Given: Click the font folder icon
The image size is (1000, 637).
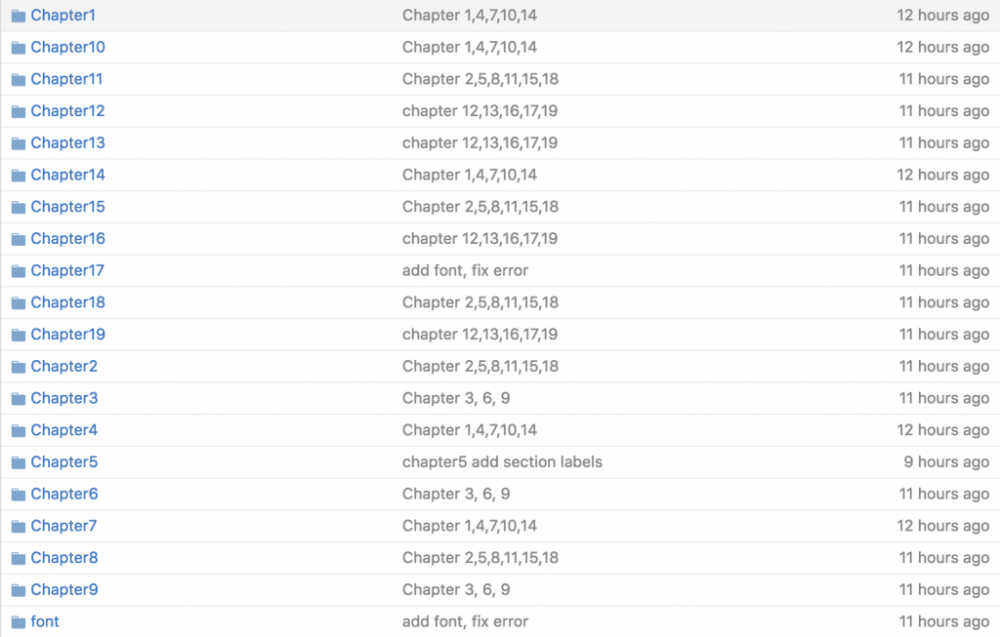Looking at the screenshot, I should (x=18, y=622).
